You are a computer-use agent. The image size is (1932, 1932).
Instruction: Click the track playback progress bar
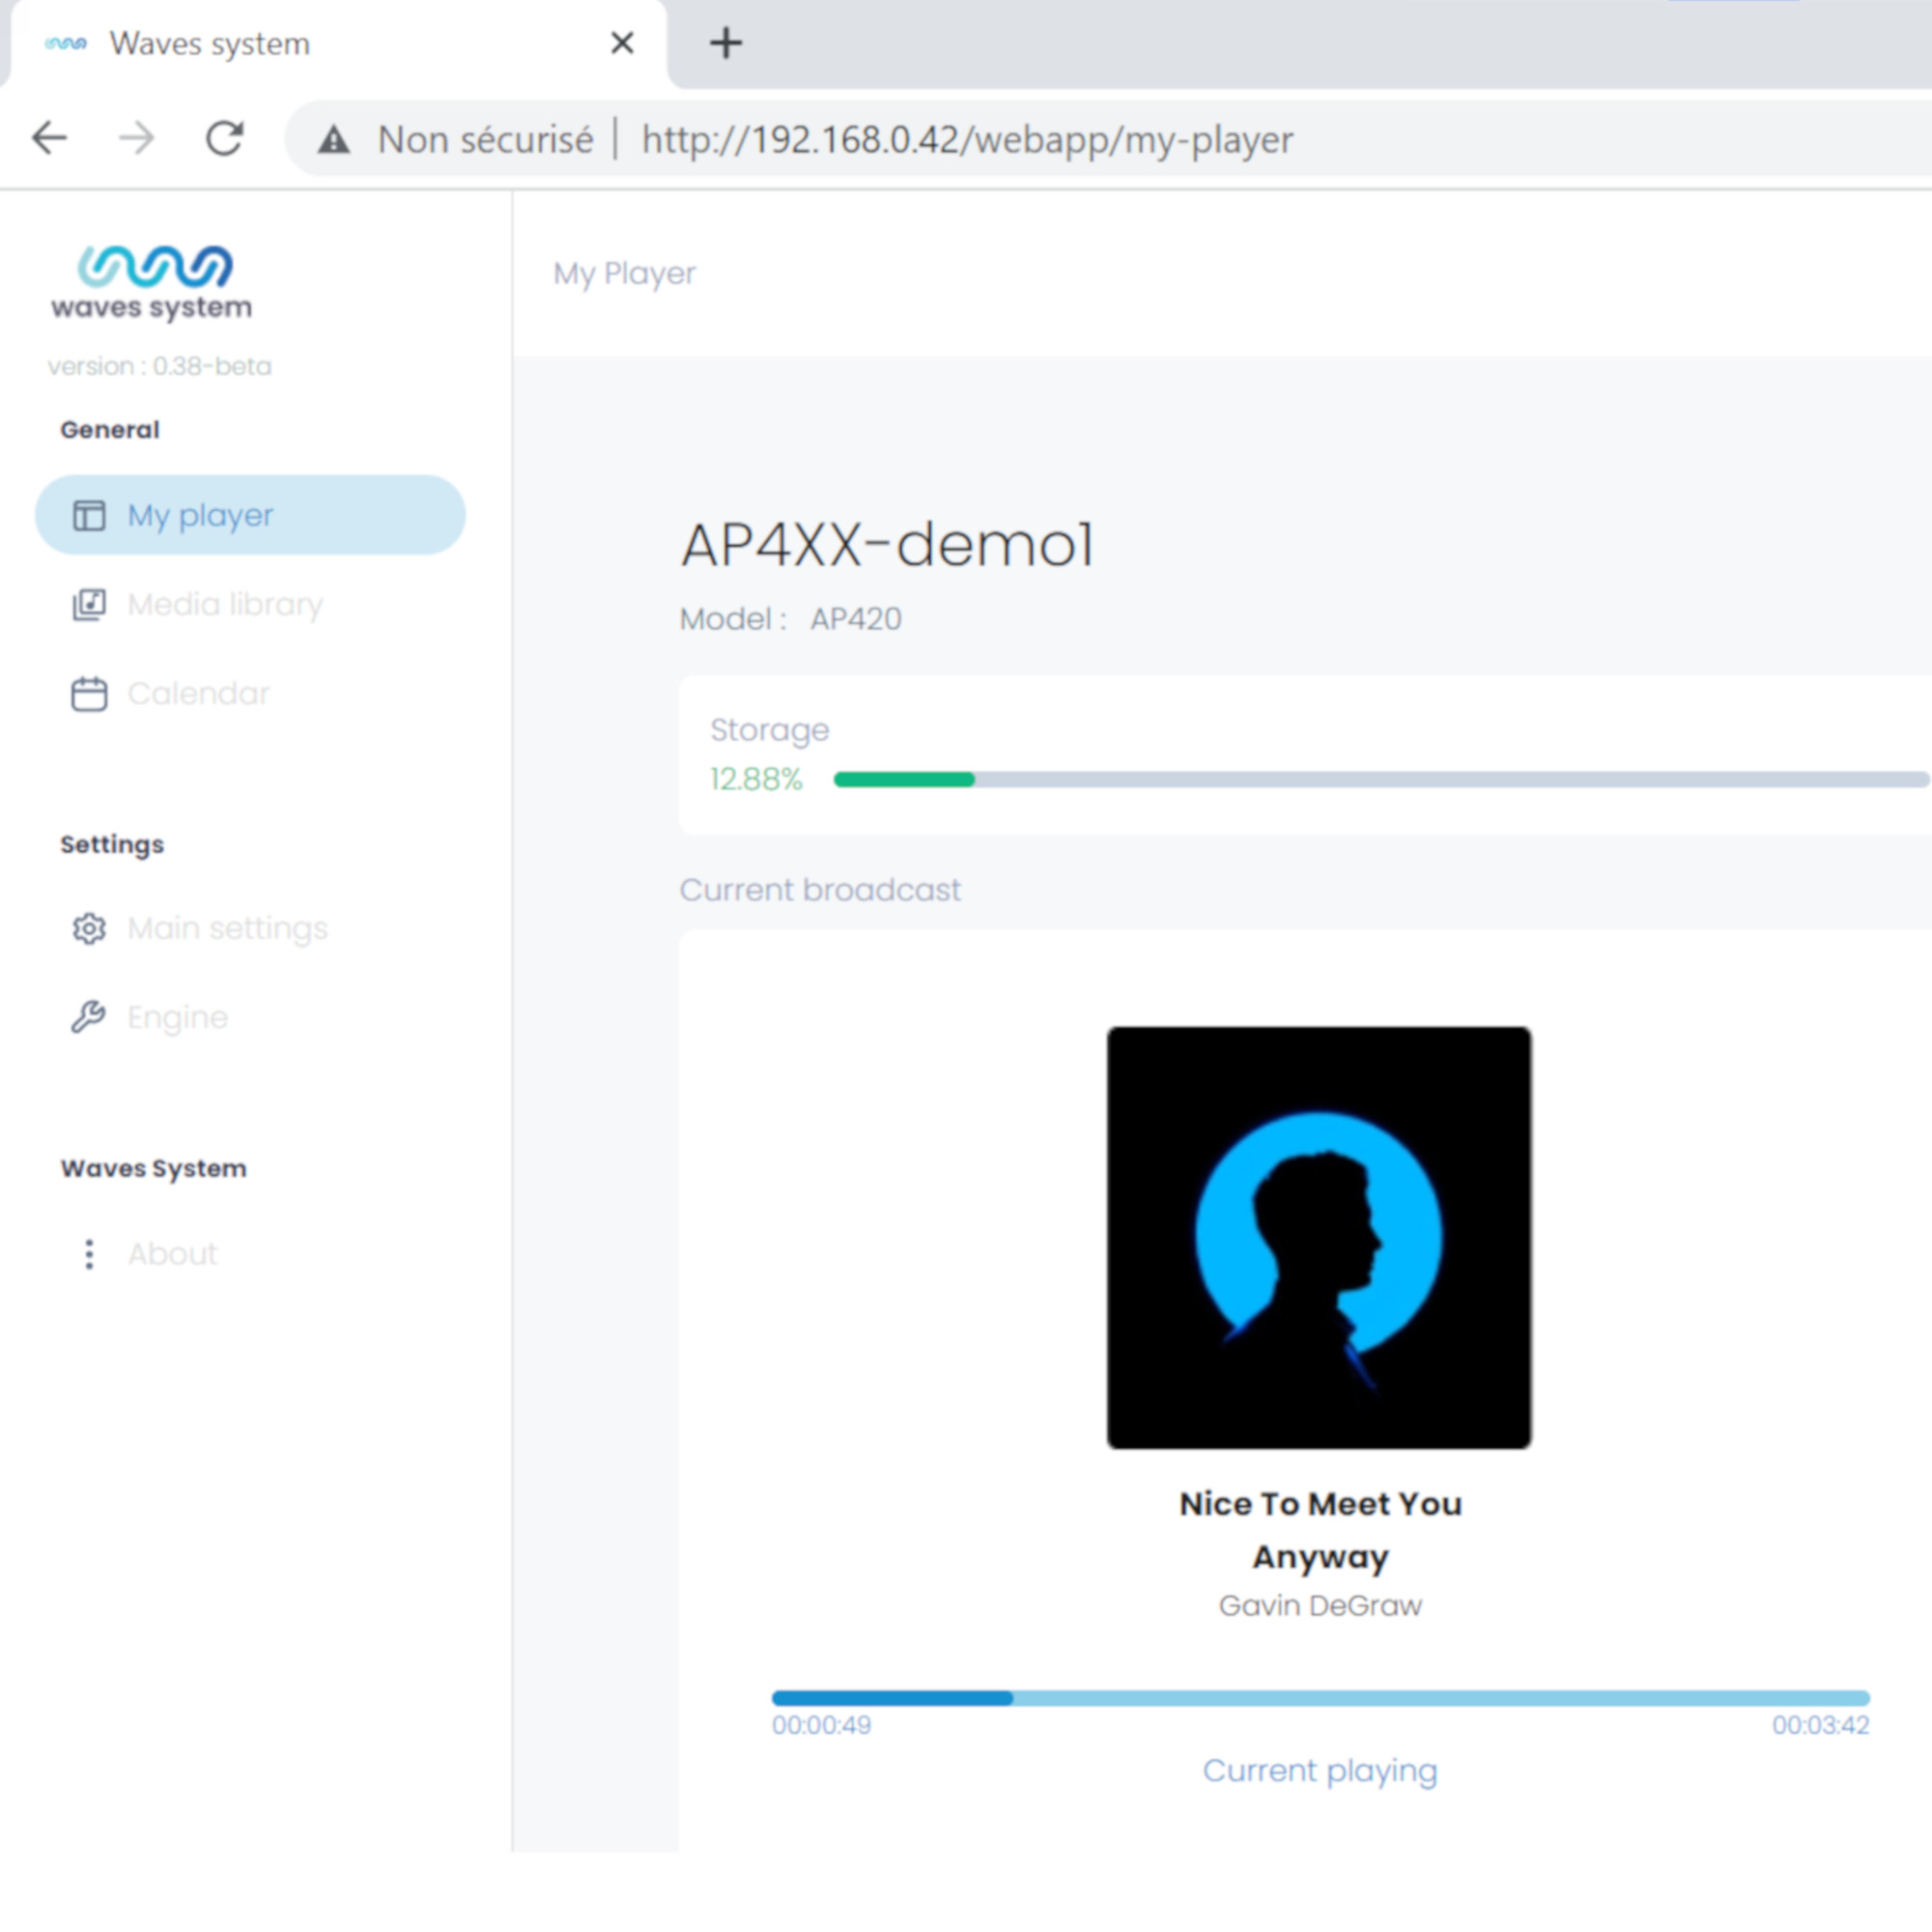tap(1319, 1697)
